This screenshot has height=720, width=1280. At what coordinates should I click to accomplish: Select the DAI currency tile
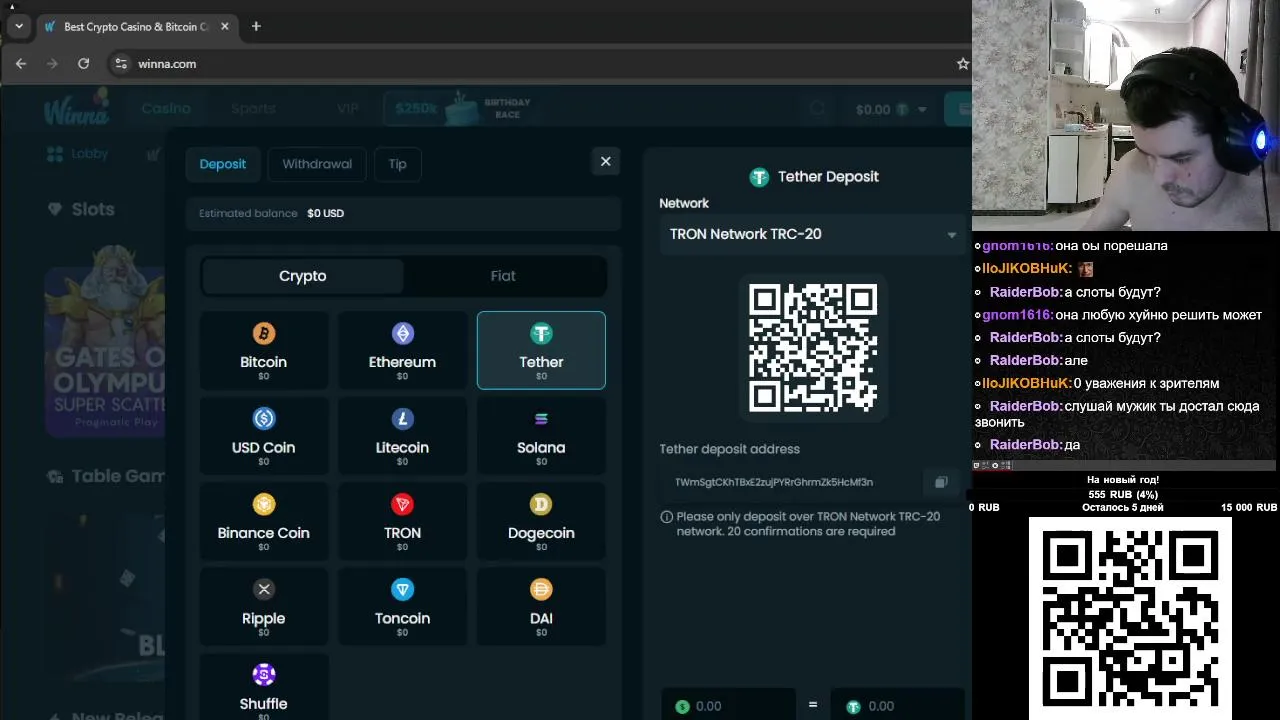[541, 607]
